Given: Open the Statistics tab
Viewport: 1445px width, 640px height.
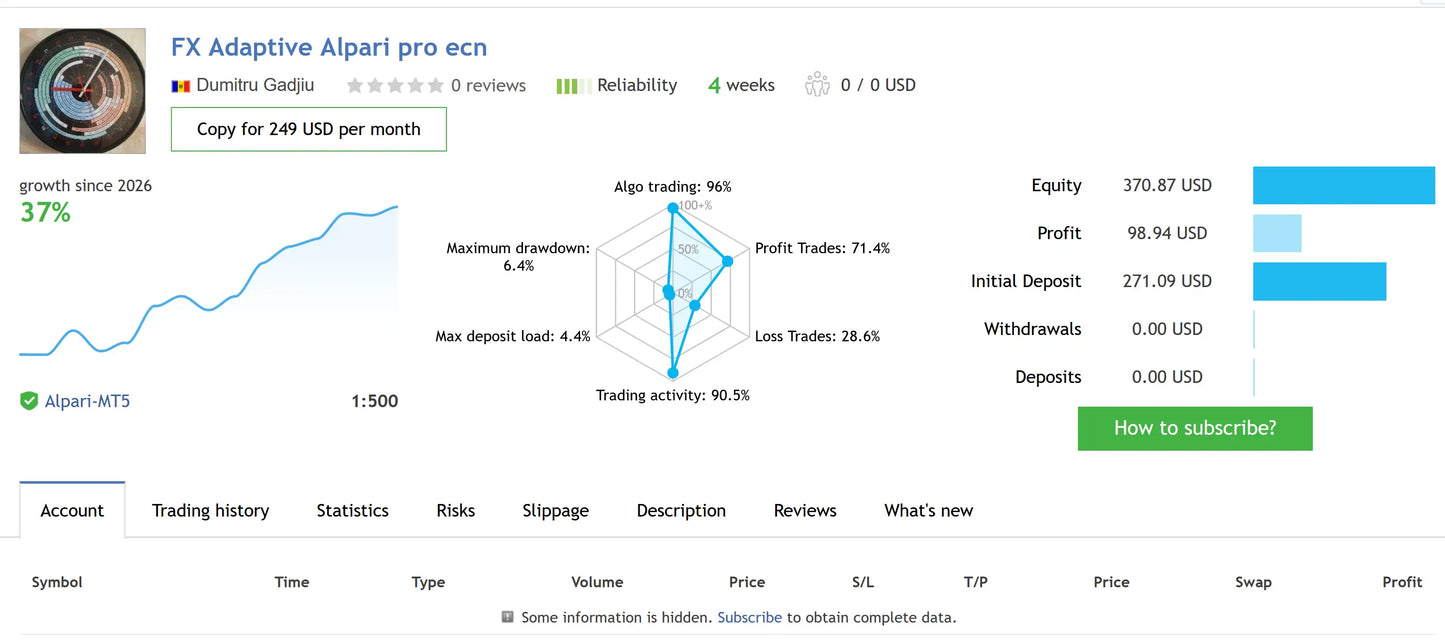Looking at the screenshot, I should (x=352, y=510).
